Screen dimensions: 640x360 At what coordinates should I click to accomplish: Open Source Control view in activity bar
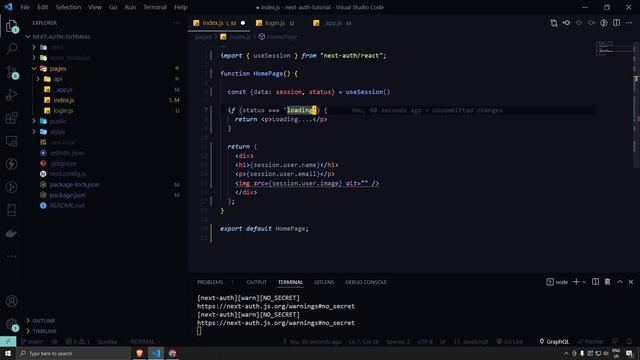(12, 72)
